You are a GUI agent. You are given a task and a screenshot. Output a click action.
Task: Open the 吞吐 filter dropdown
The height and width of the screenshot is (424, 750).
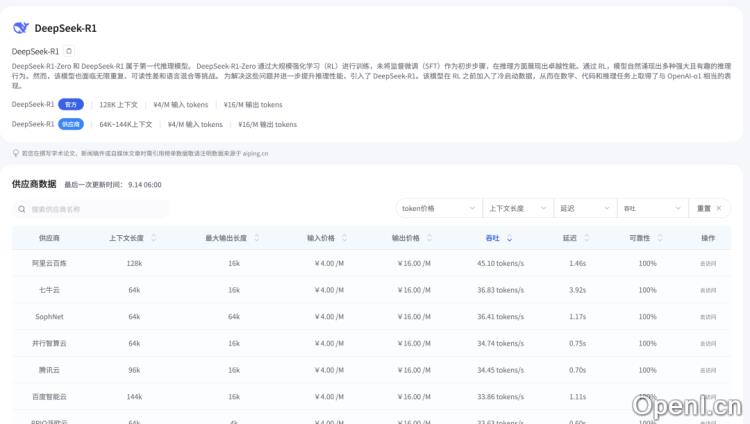point(652,208)
